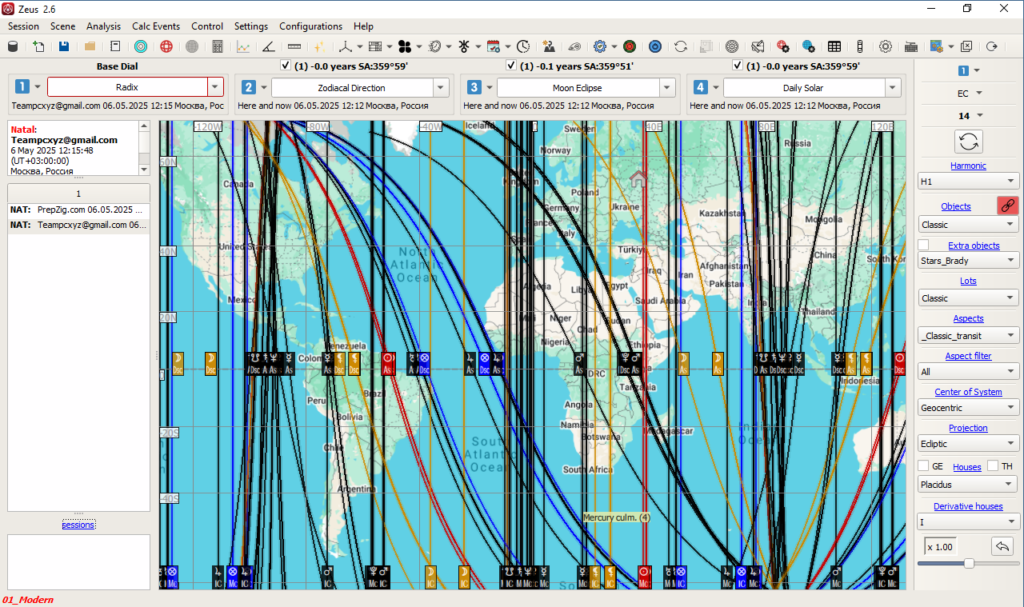
Task: Click the clock icon in the toolbar
Action: coord(523,46)
